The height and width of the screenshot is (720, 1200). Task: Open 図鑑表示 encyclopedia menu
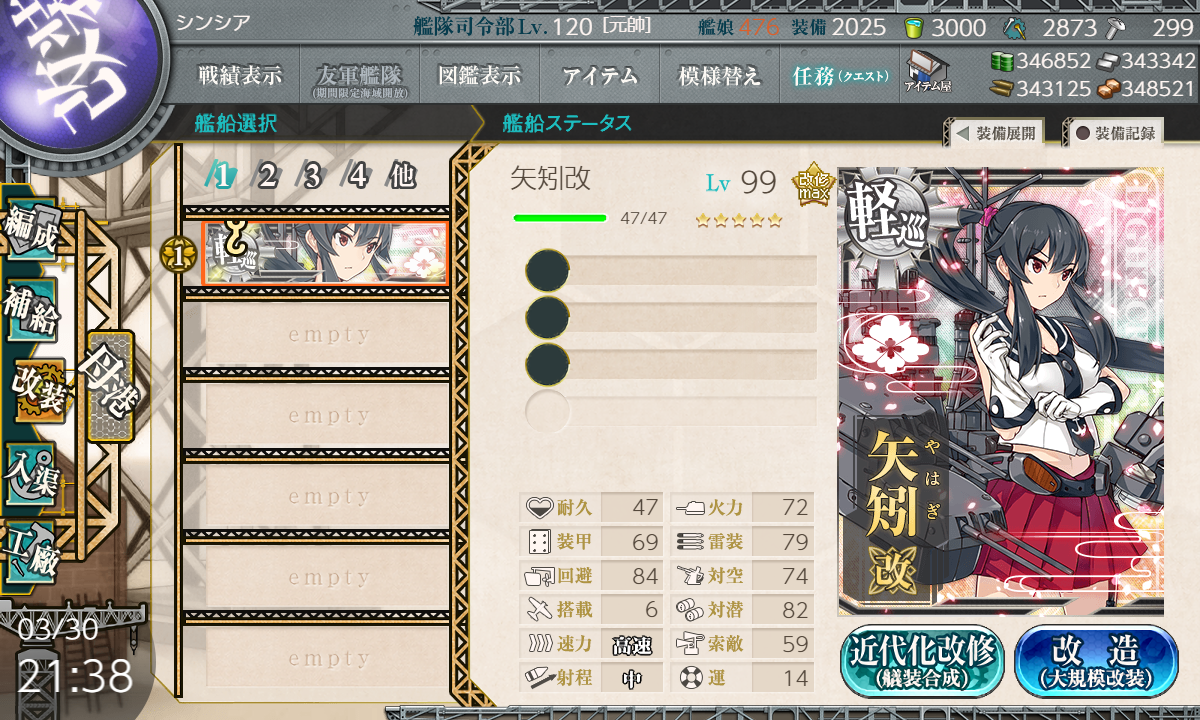(480, 76)
